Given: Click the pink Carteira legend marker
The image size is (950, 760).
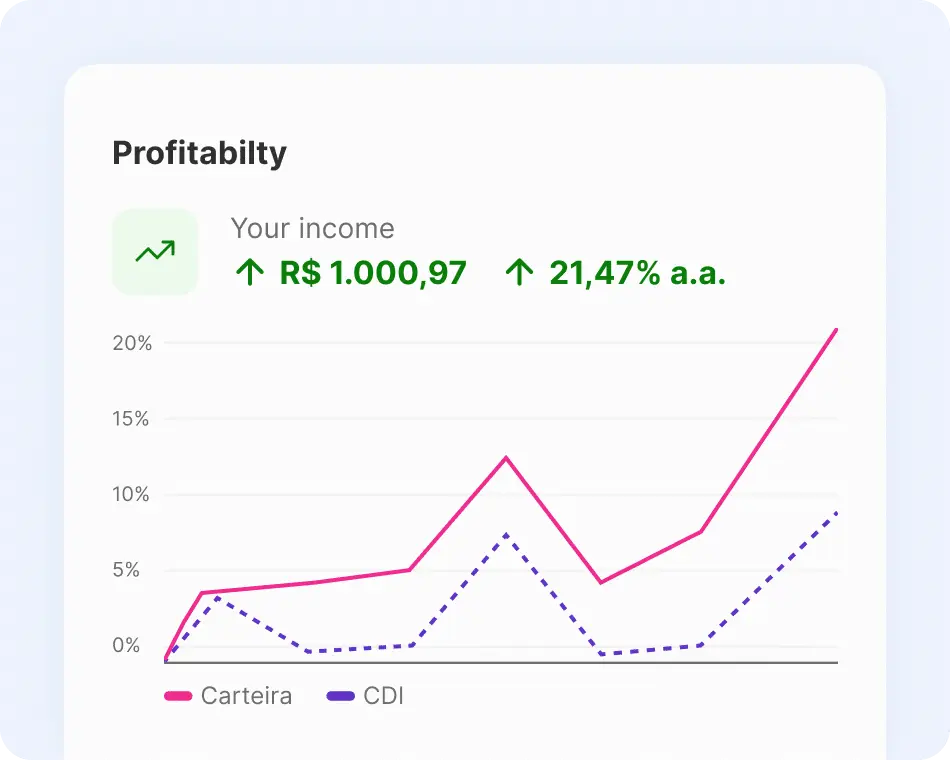Looking at the screenshot, I should [x=178, y=696].
